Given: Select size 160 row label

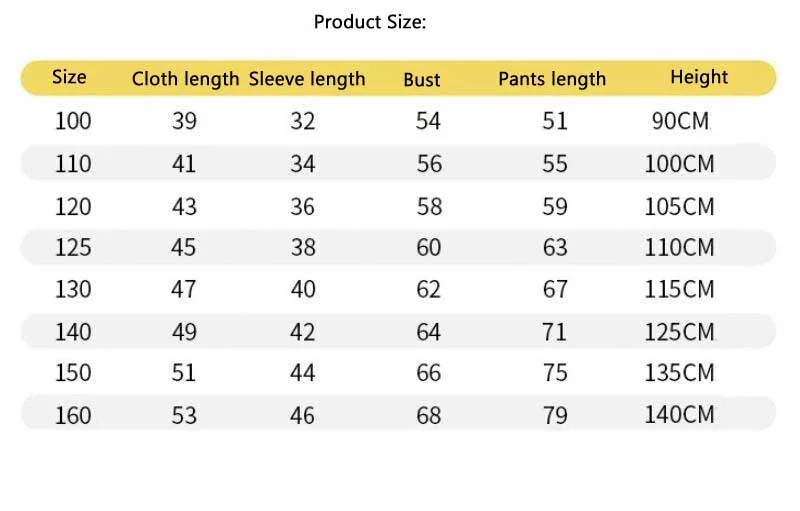Looking at the screenshot, I should [x=73, y=415].
